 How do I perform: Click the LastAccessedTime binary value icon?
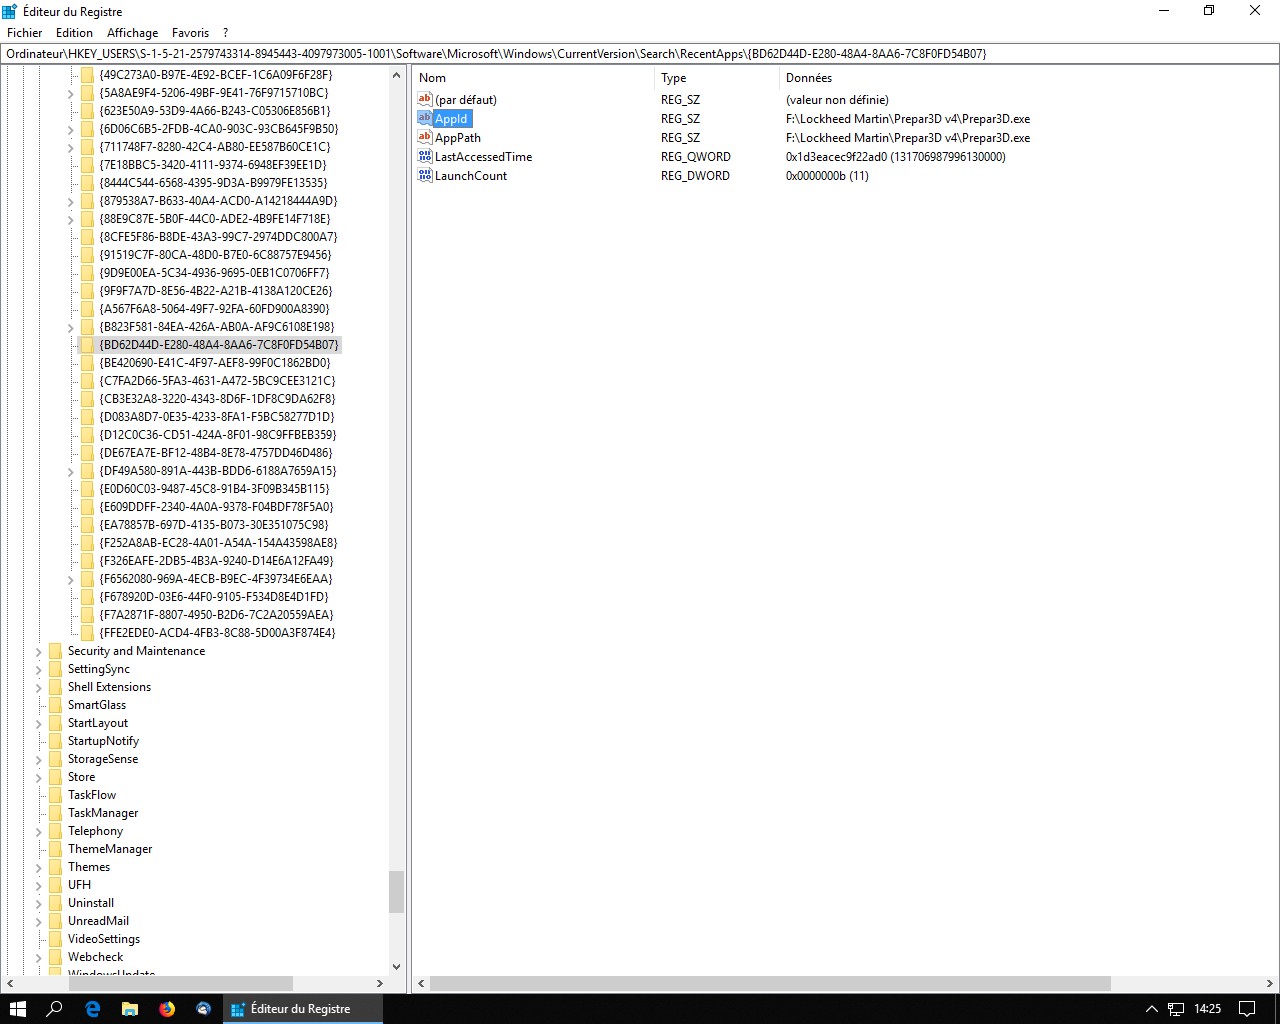point(425,157)
